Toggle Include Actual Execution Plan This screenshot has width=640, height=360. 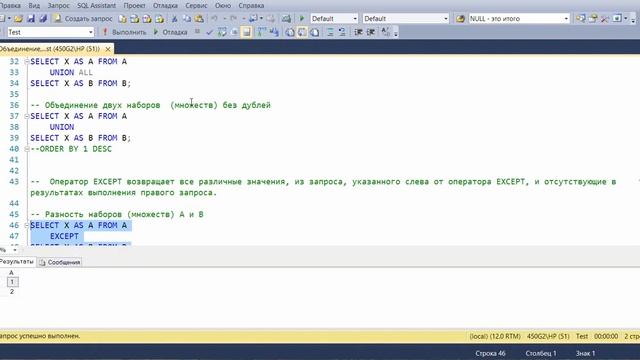pyautogui.click(x=262, y=32)
